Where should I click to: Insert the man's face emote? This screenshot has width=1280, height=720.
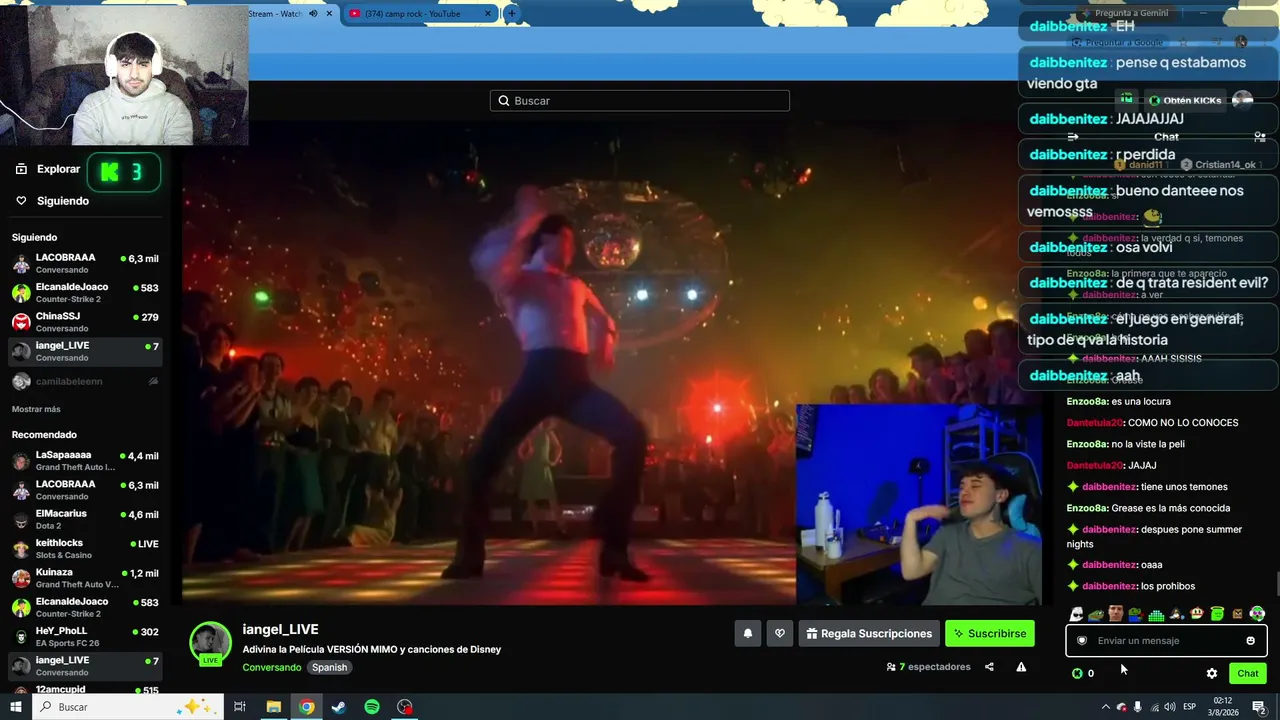click(x=1116, y=614)
